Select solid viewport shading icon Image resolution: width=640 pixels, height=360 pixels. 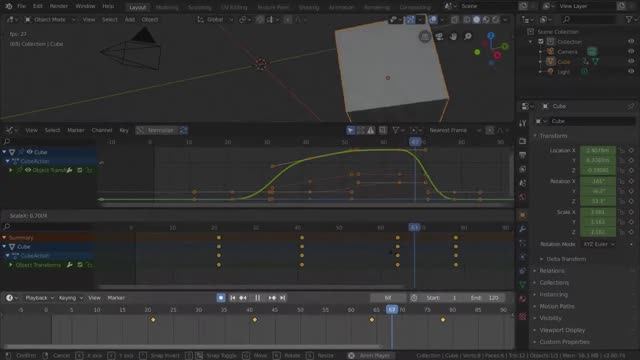(x=476, y=19)
